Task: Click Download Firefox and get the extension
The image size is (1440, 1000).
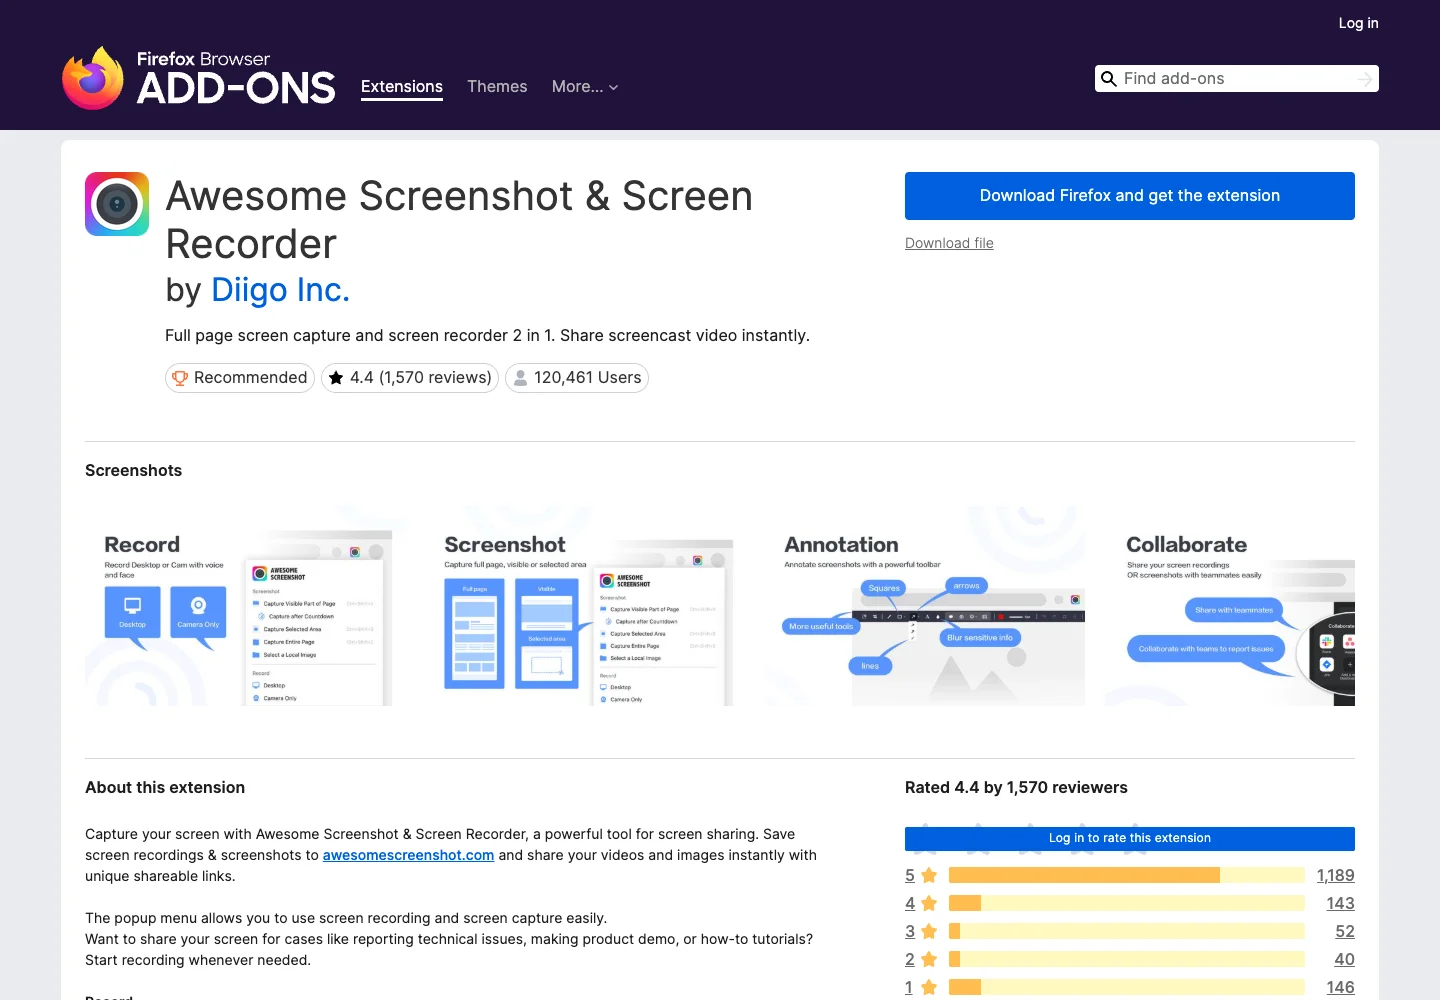Action: point(1130,196)
